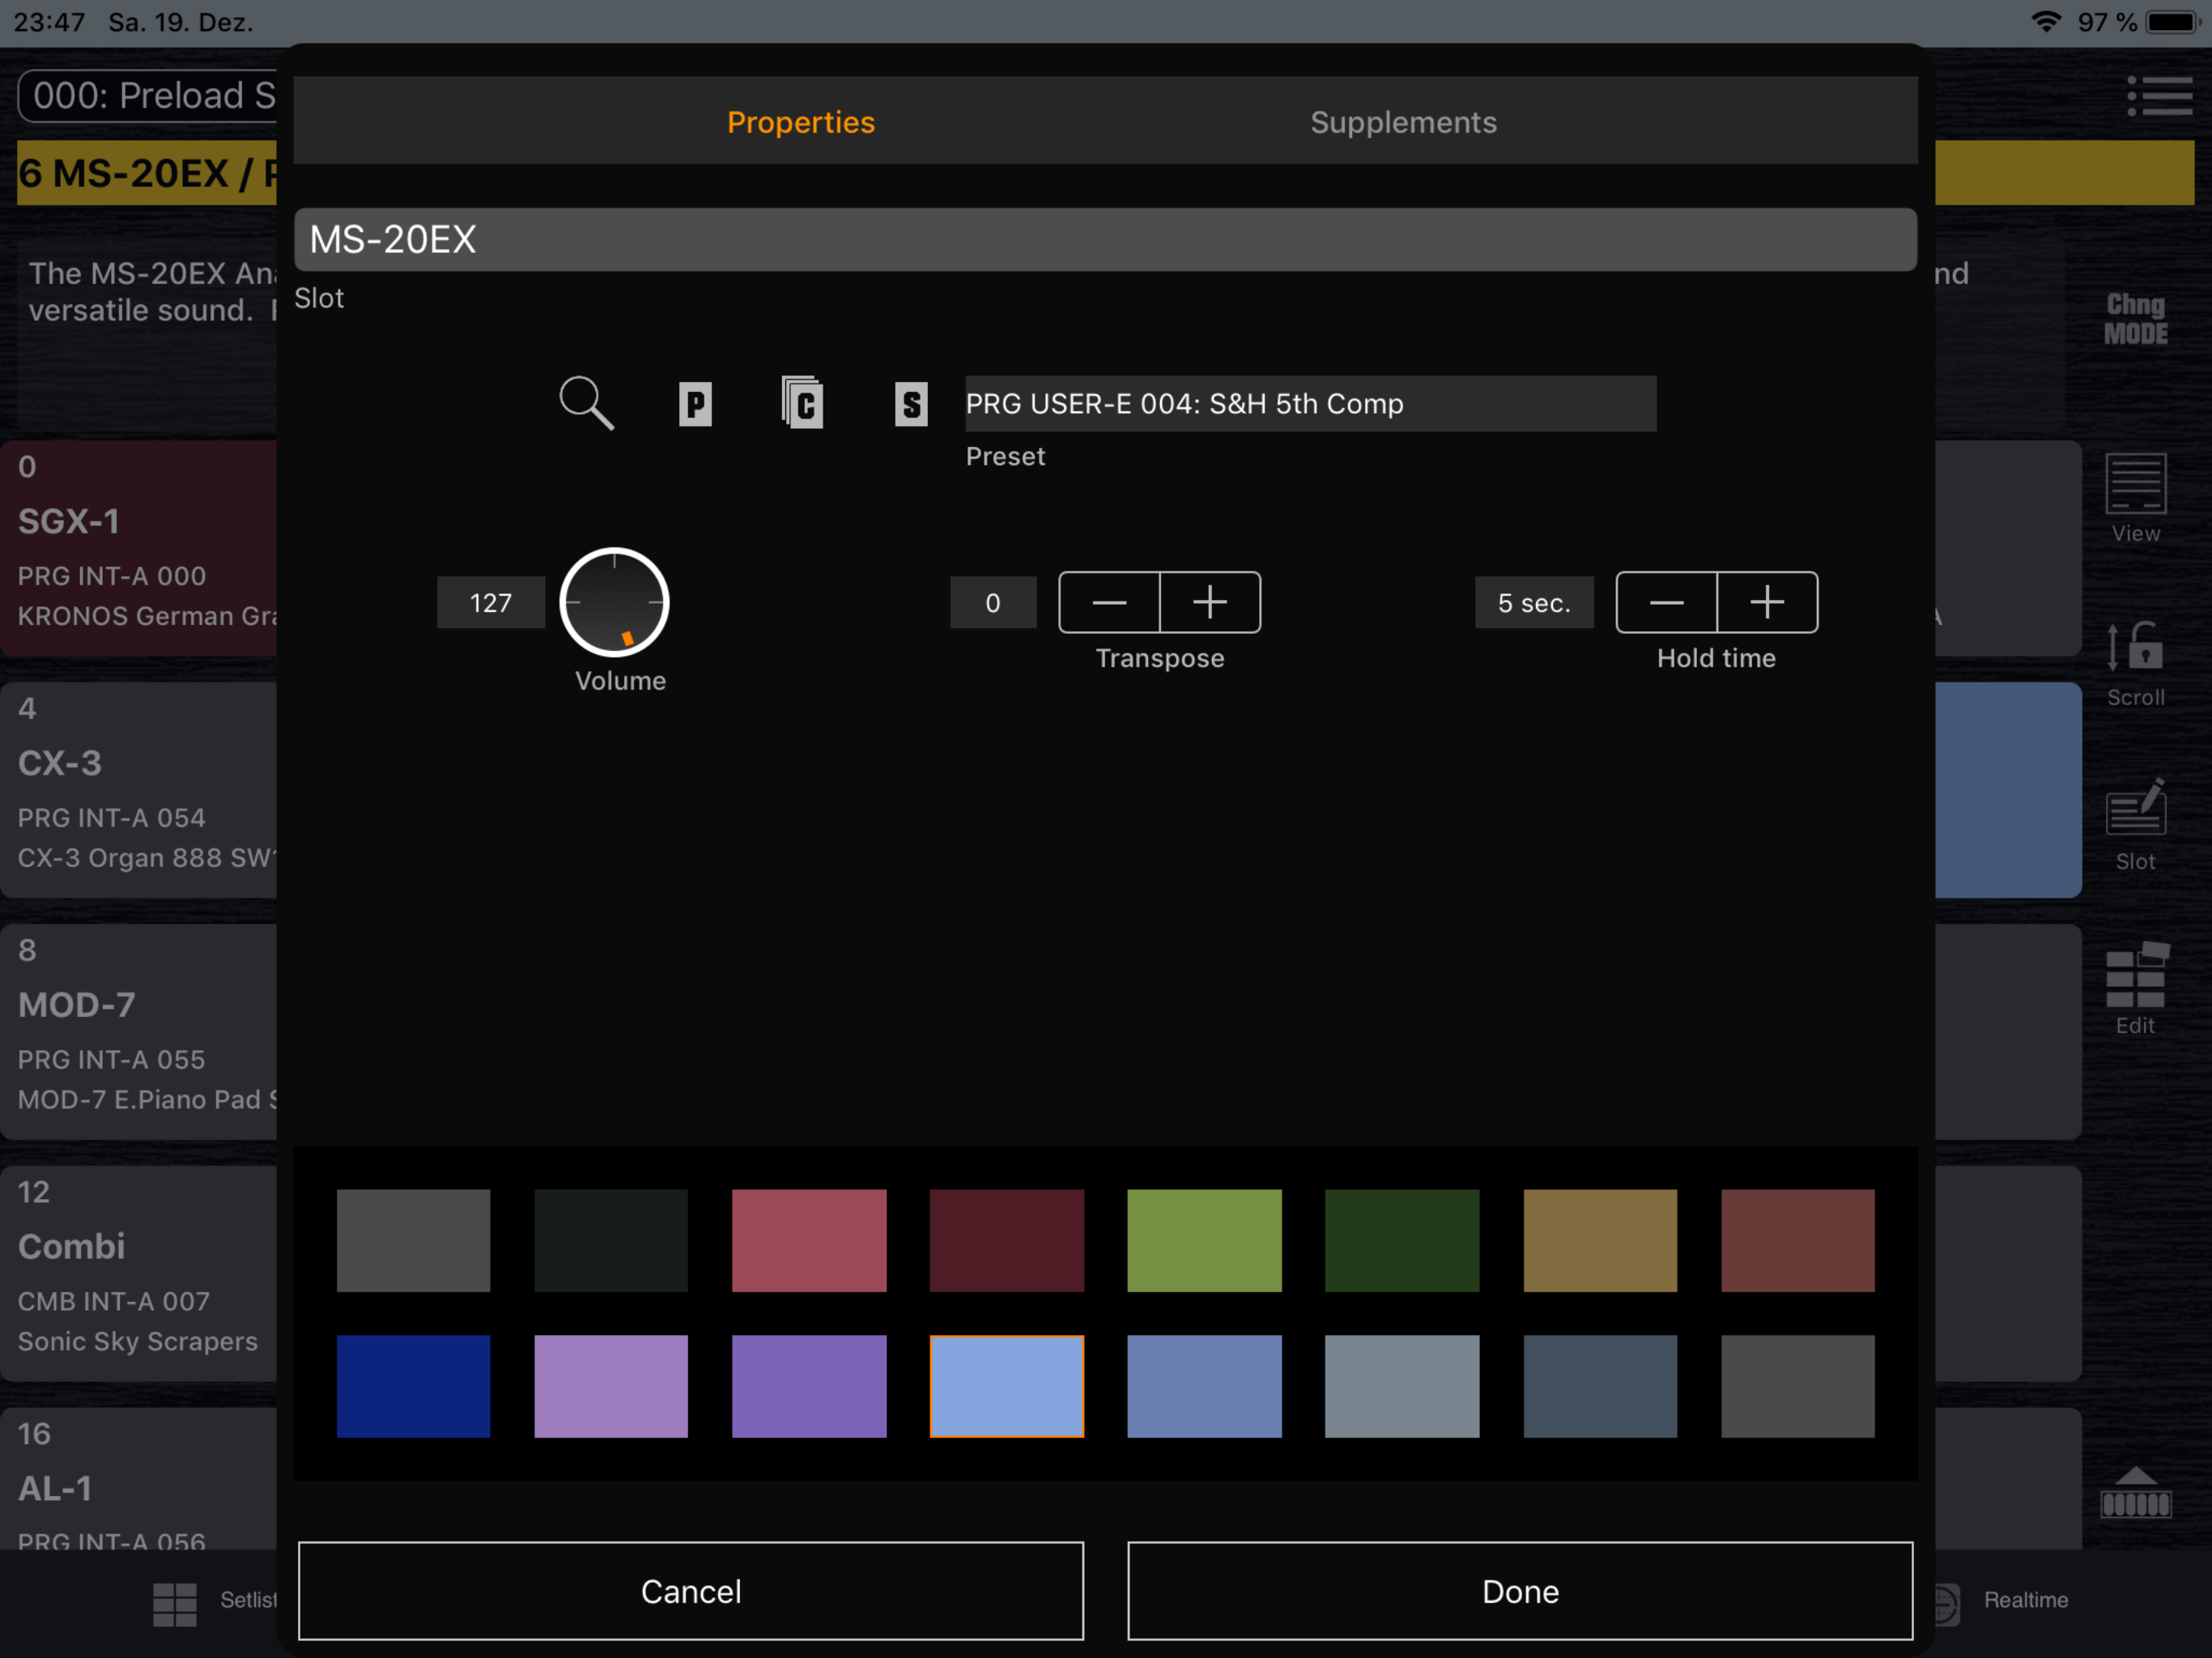
Task: Select the Program (P) preset type icon
Action: (695, 404)
